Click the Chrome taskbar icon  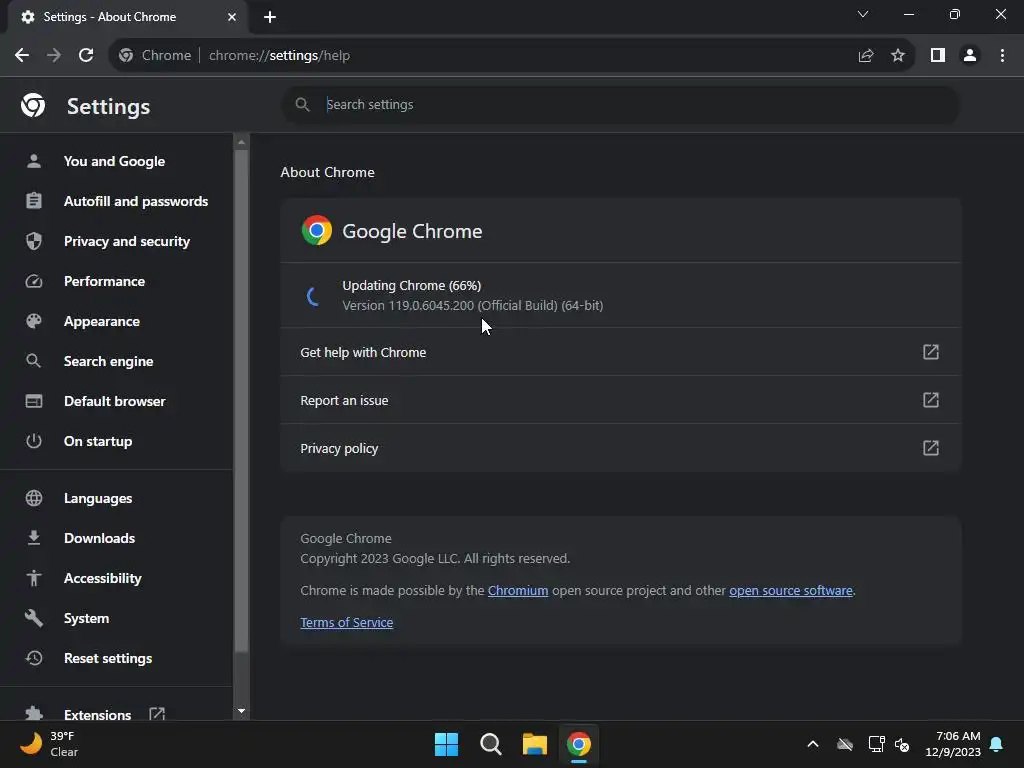(579, 744)
